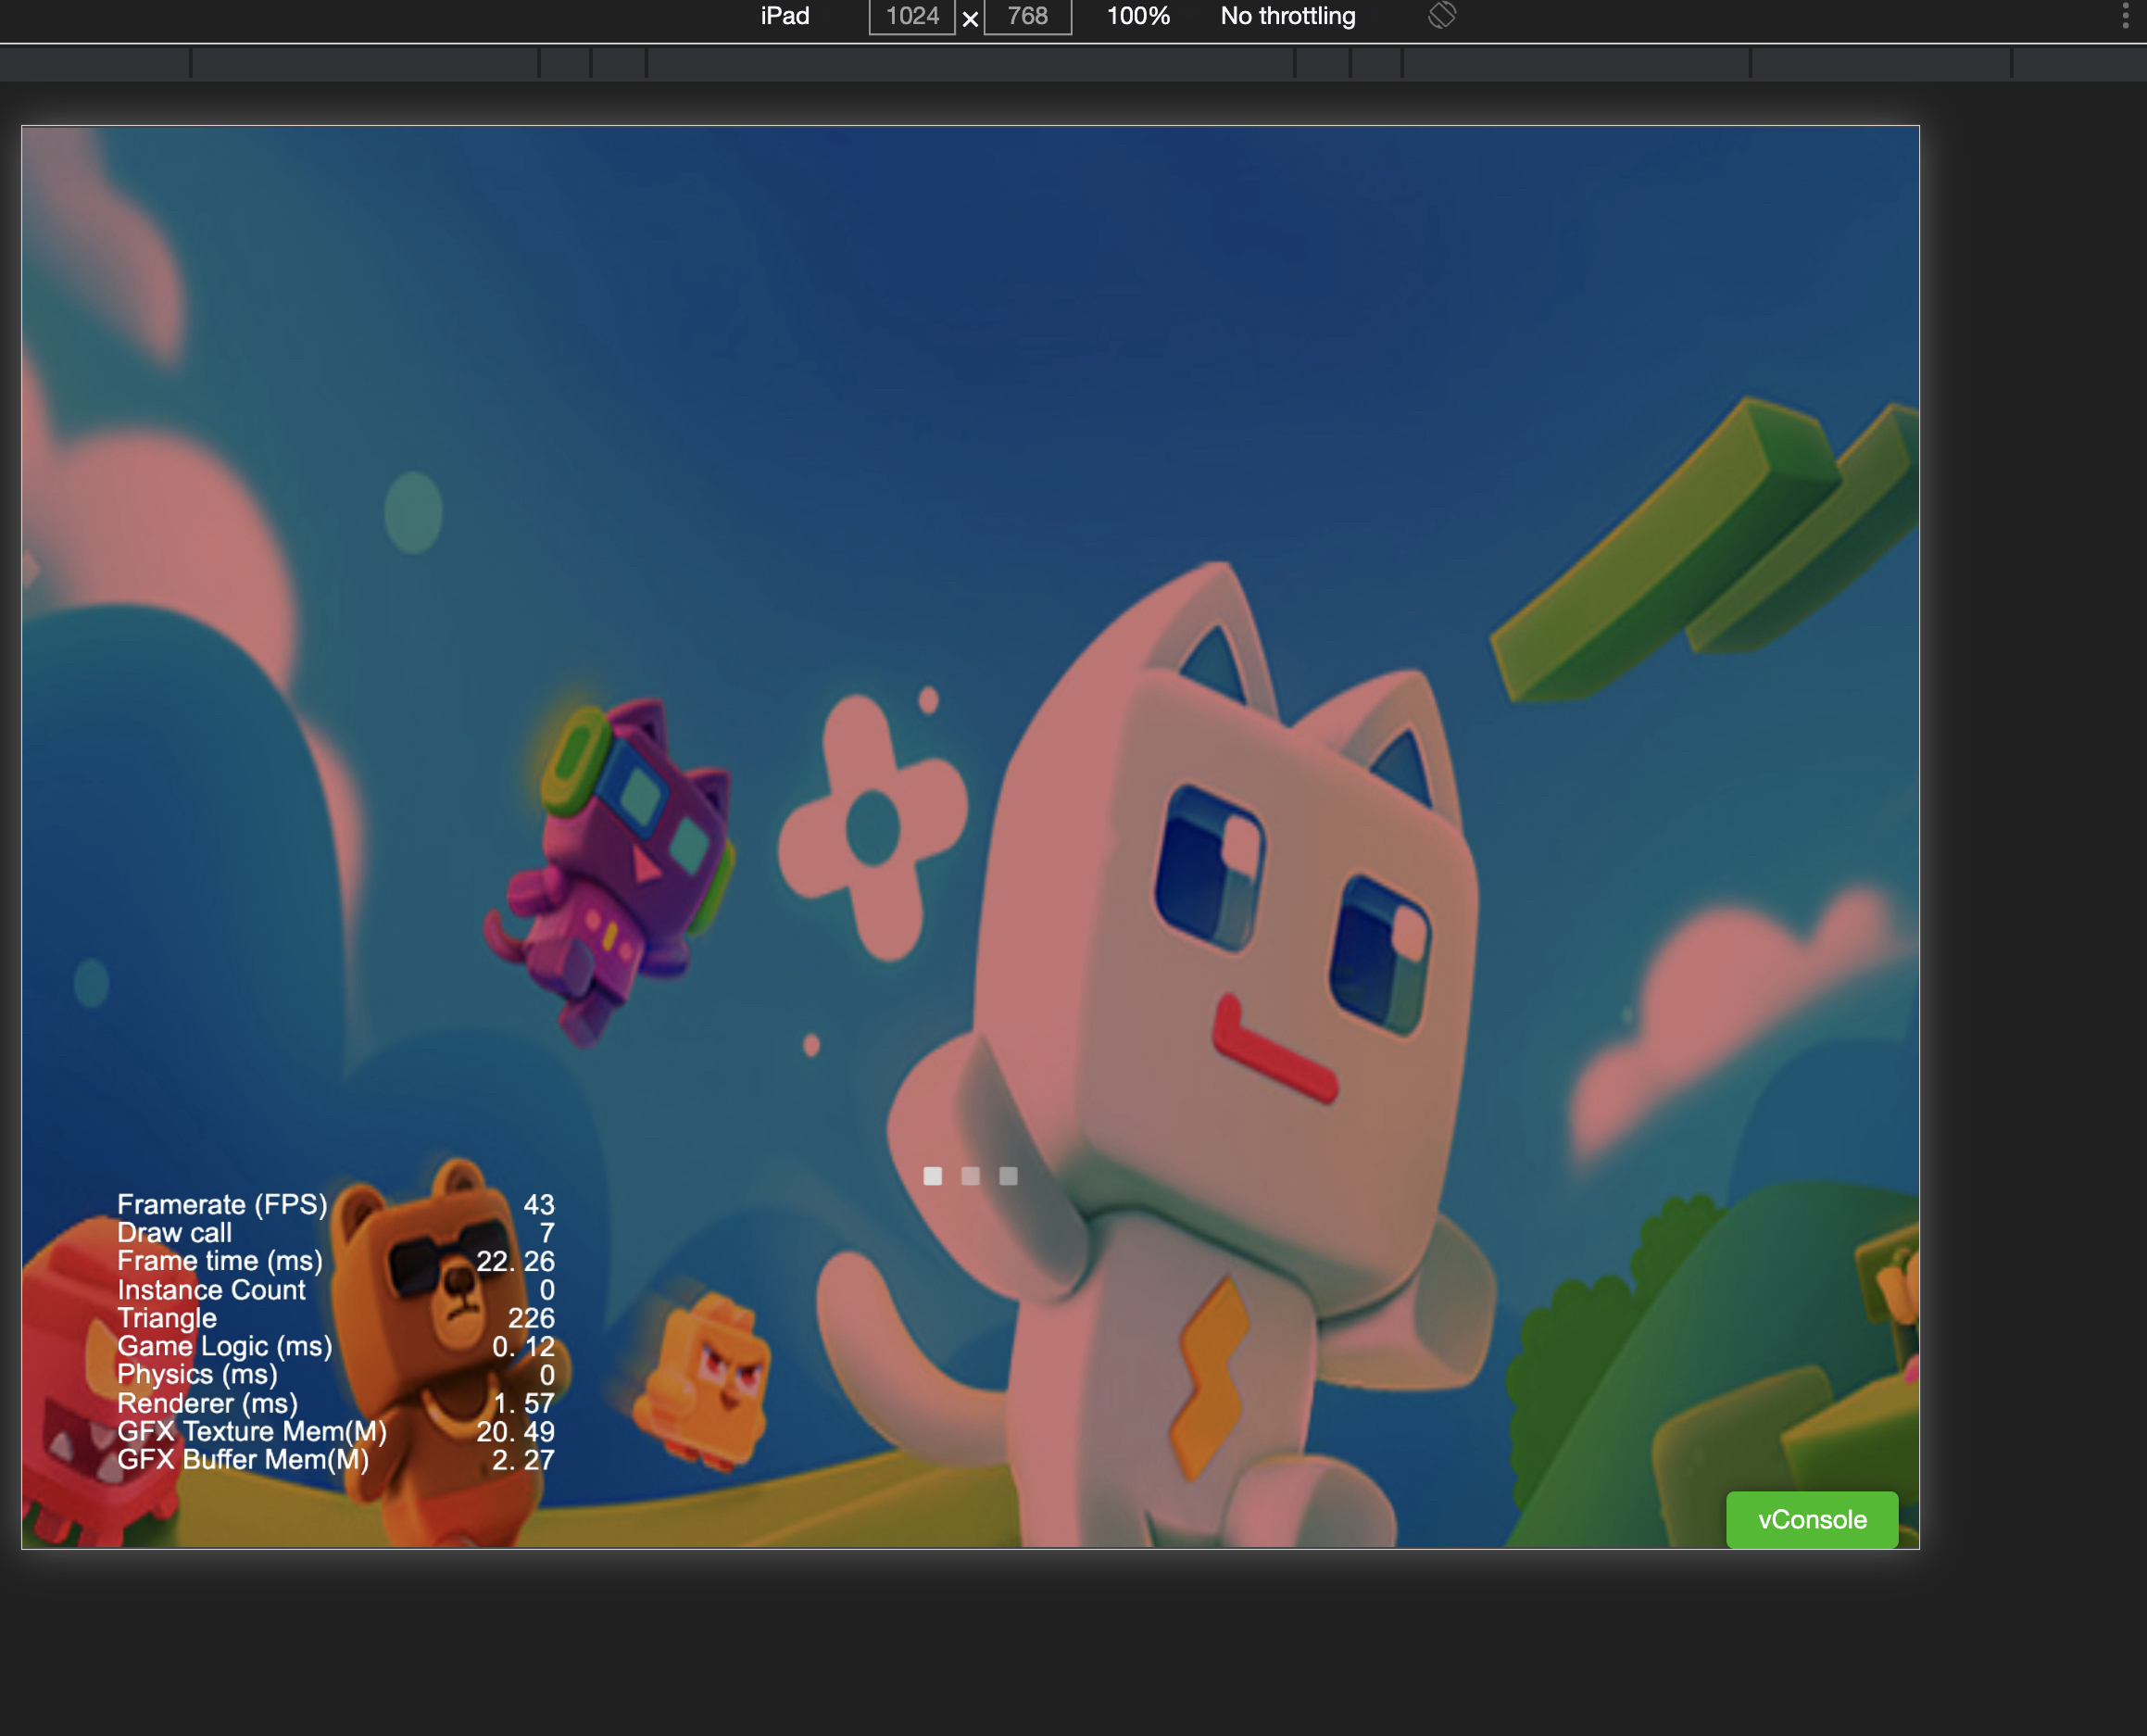The width and height of the screenshot is (2147, 1736).
Task: Click the Framerate (FPS) stats label
Action: [222, 1204]
